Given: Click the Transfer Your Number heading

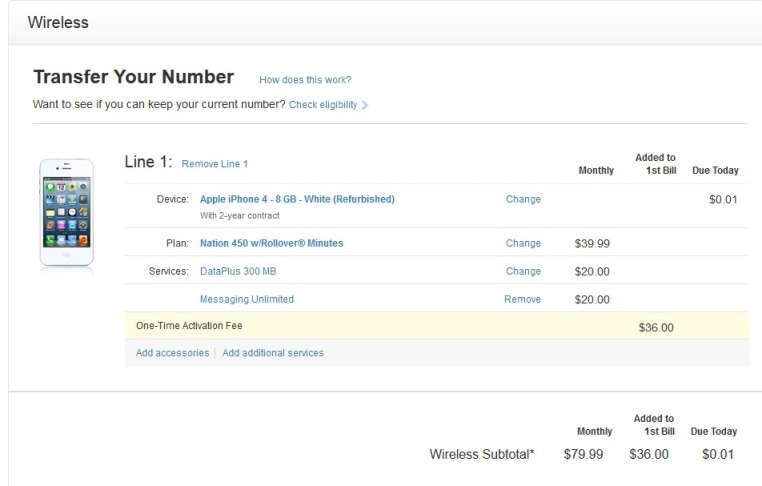Looking at the screenshot, I should tap(133, 77).
